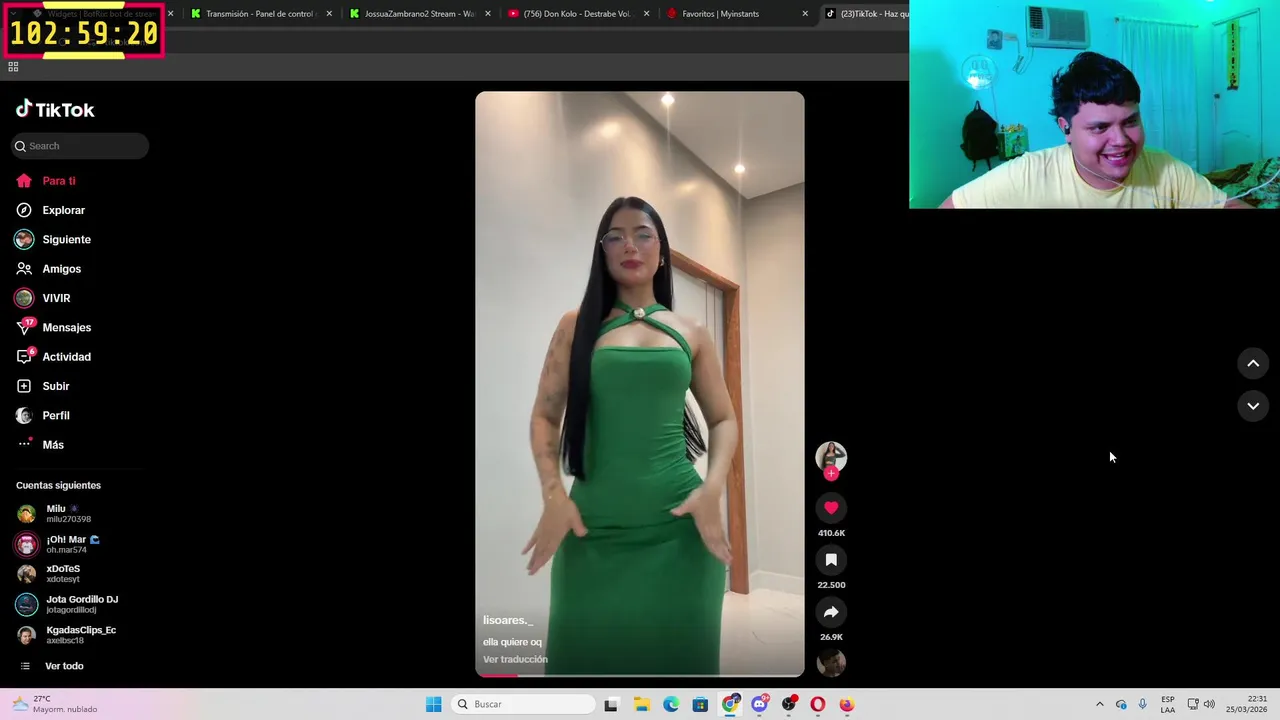The image size is (1280, 720).
Task: Open the video creator's avatar
Action: [x=831, y=457]
